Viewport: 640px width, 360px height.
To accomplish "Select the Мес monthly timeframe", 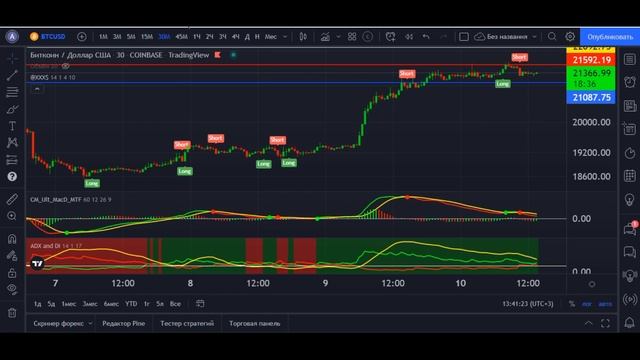I will (x=271, y=37).
